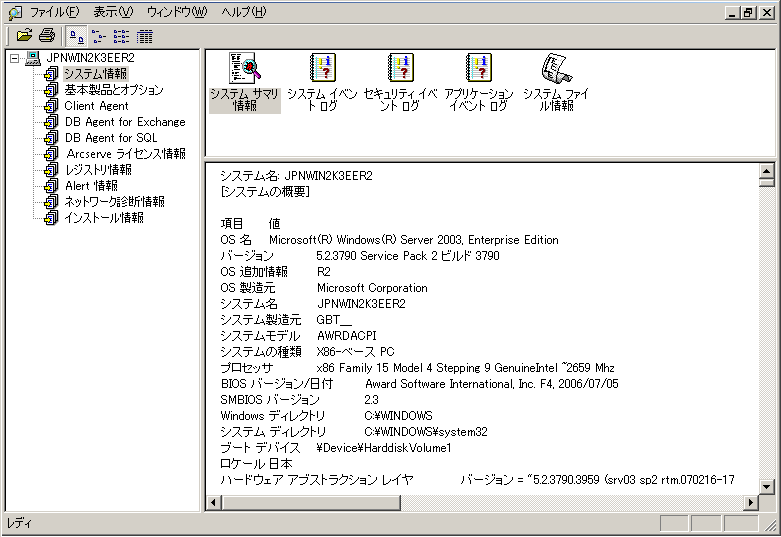This screenshot has height=537, width=781.
Task: Open システム サマリ情報 icon
Action: (x=245, y=82)
